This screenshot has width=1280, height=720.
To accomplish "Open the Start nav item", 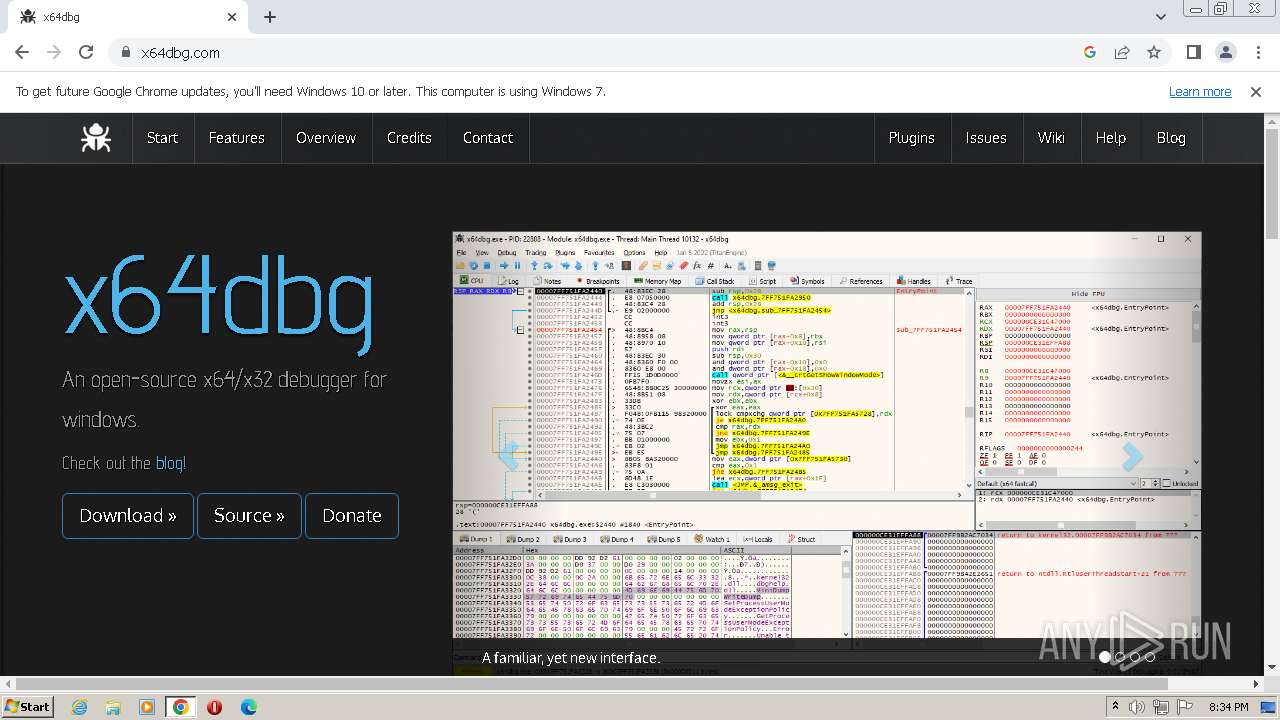I will pos(162,138).
